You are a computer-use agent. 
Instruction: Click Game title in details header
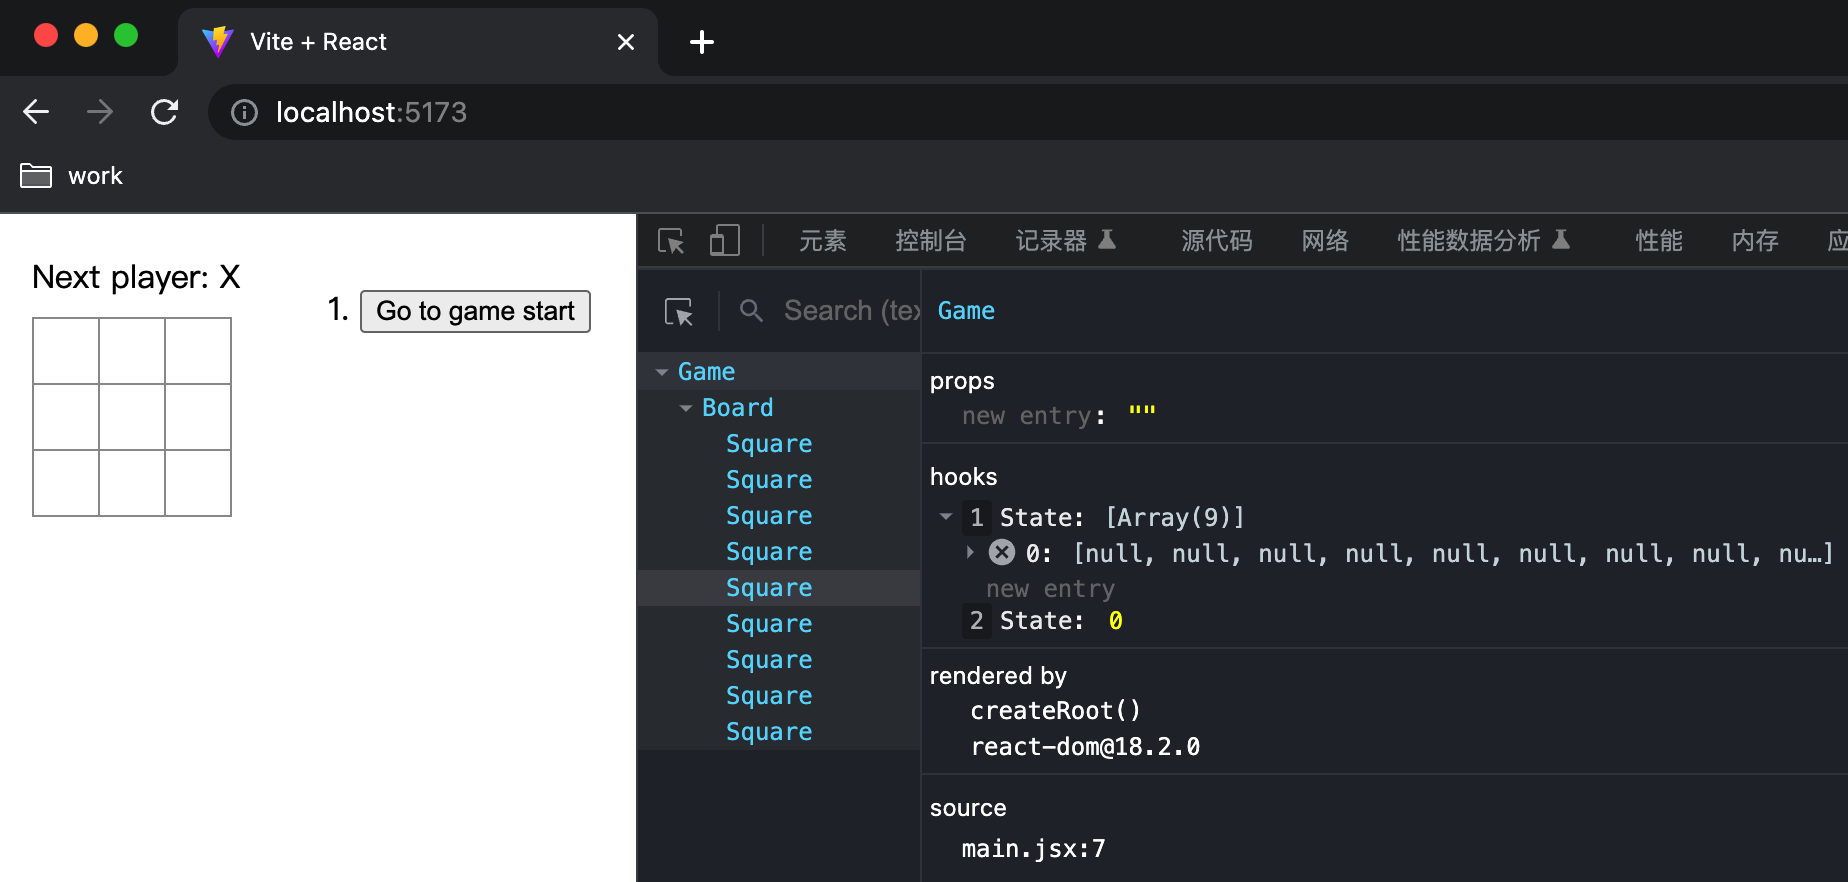coord(966,311)
